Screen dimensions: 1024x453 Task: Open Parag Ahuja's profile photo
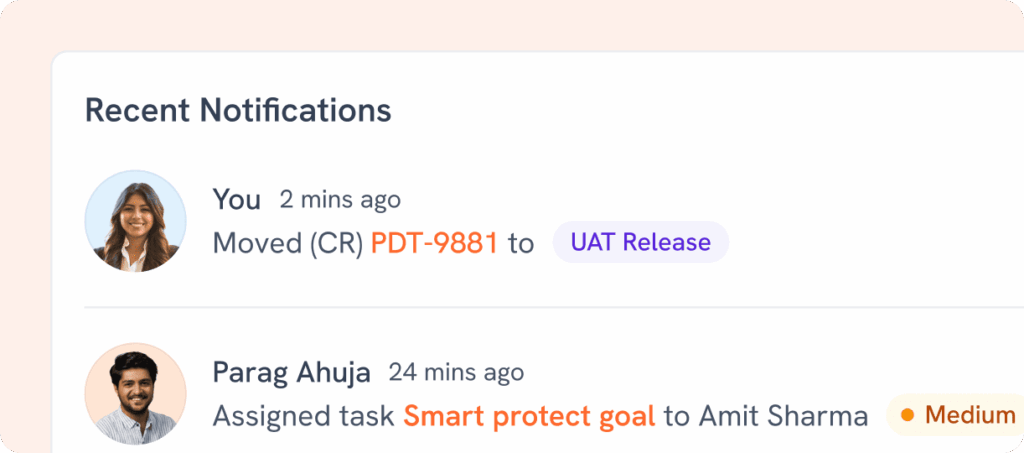pyautogui.click(x=135, y=394)
